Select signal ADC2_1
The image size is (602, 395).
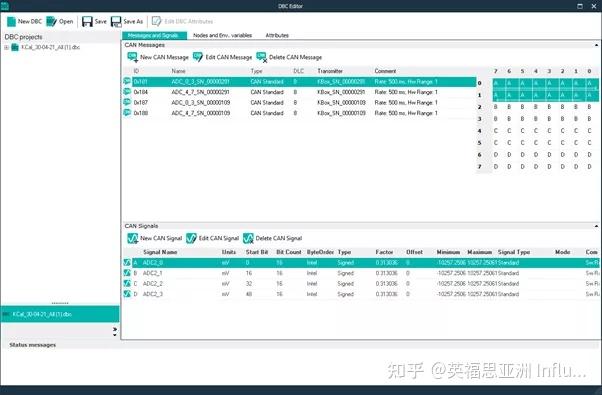point(152,273)
